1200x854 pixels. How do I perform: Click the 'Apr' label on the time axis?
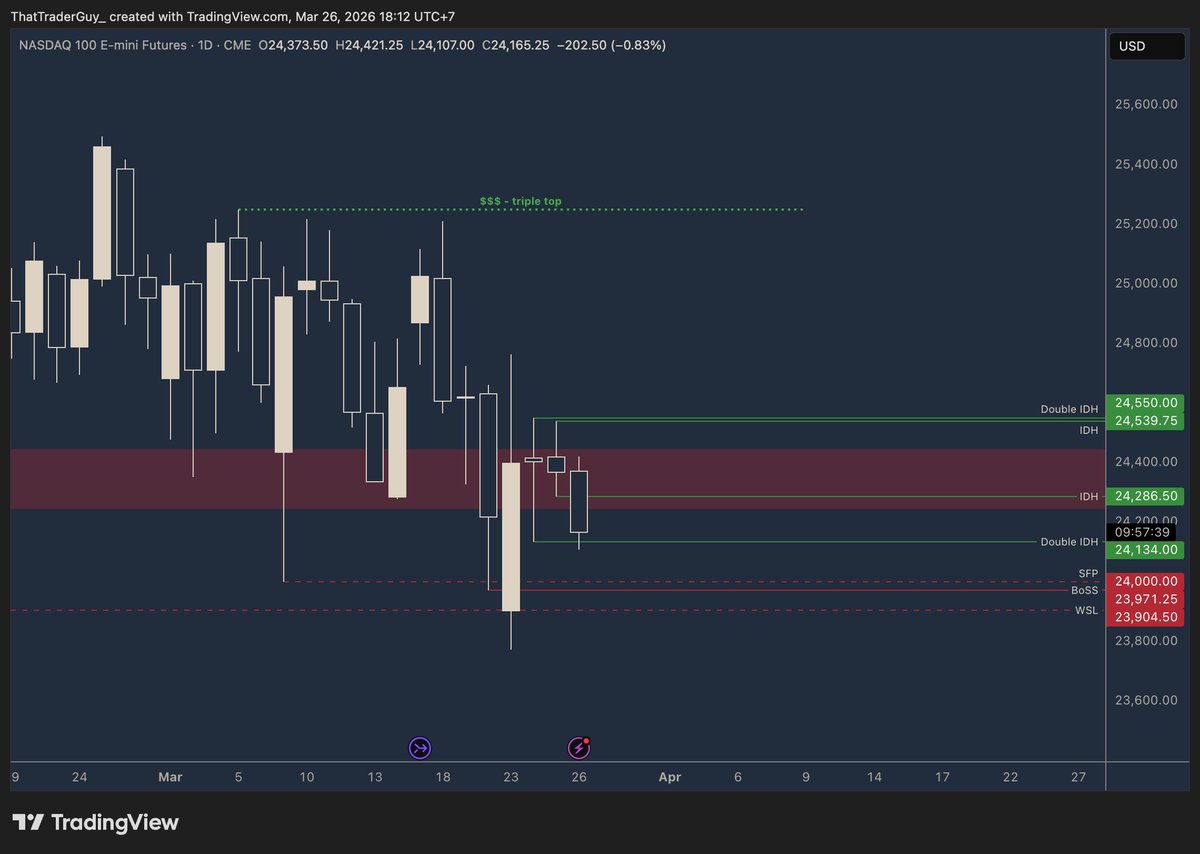coord(669,776)
